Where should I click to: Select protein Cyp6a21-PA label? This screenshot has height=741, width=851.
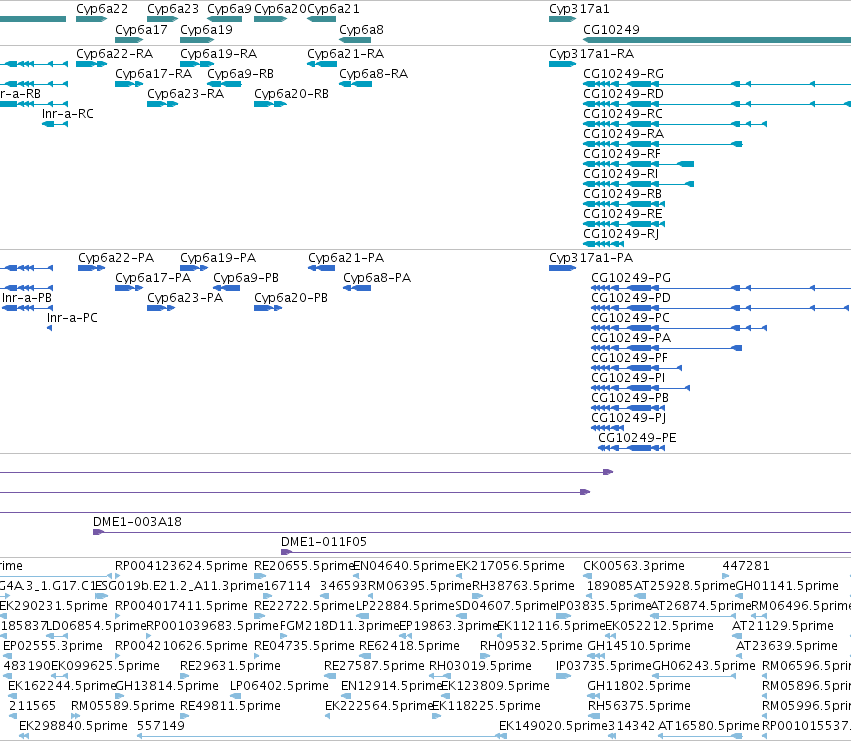(x=346, y=257)
